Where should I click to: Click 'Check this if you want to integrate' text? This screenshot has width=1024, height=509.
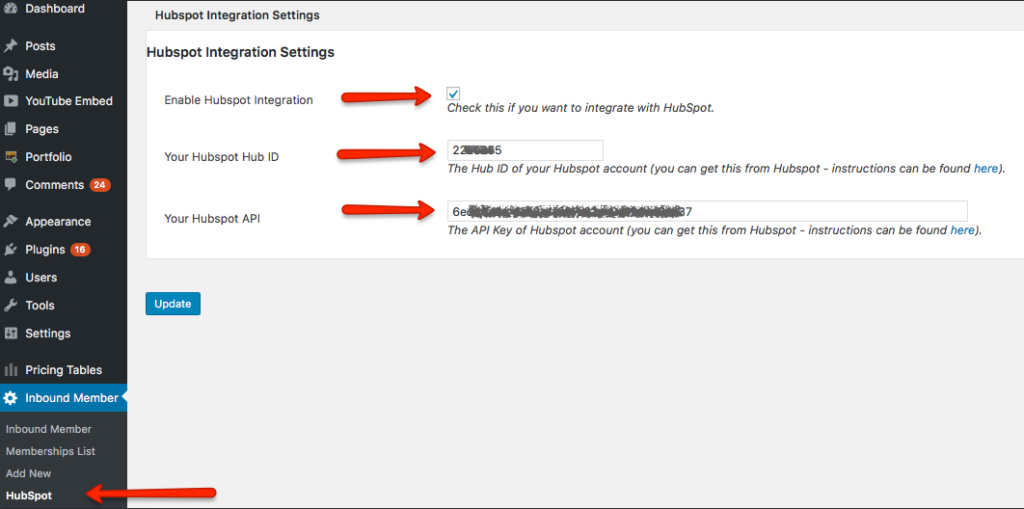click(x=581, y=108)
